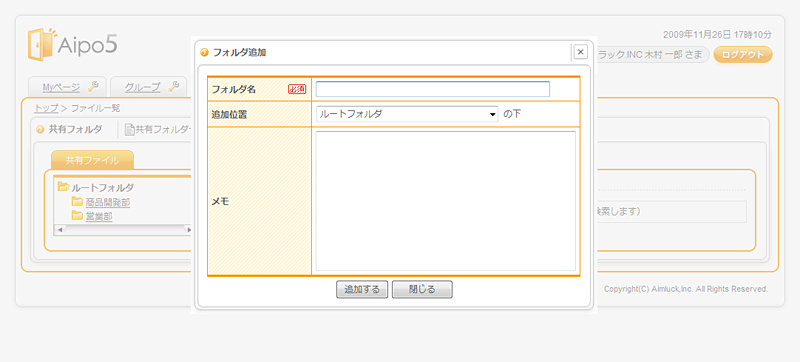
Task: Click the 共有フォルダー toolbar link
Action: tap(163, 130)
